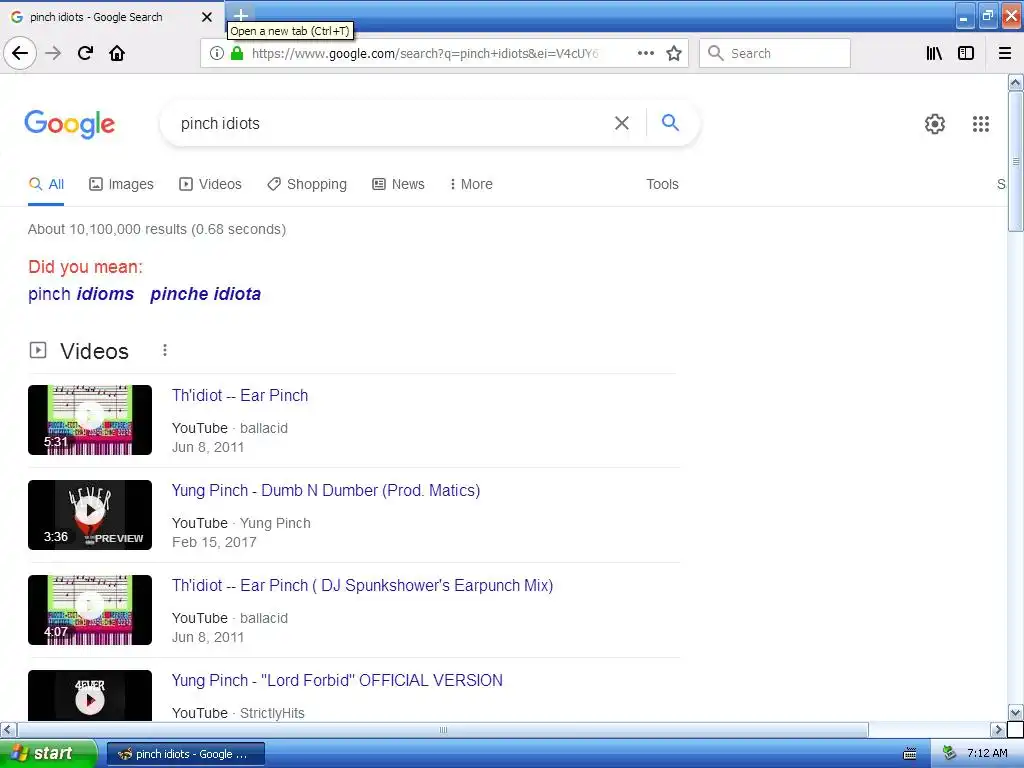Image resolution: width=1024 pixels, height=768 pixels.
Task: Switch to the Shopping tab
Action: point(307,184)
